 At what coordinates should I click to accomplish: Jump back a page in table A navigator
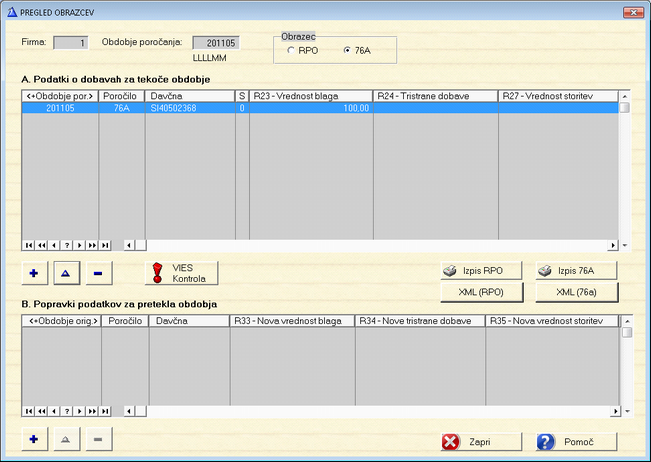click(x=42, y=245)
